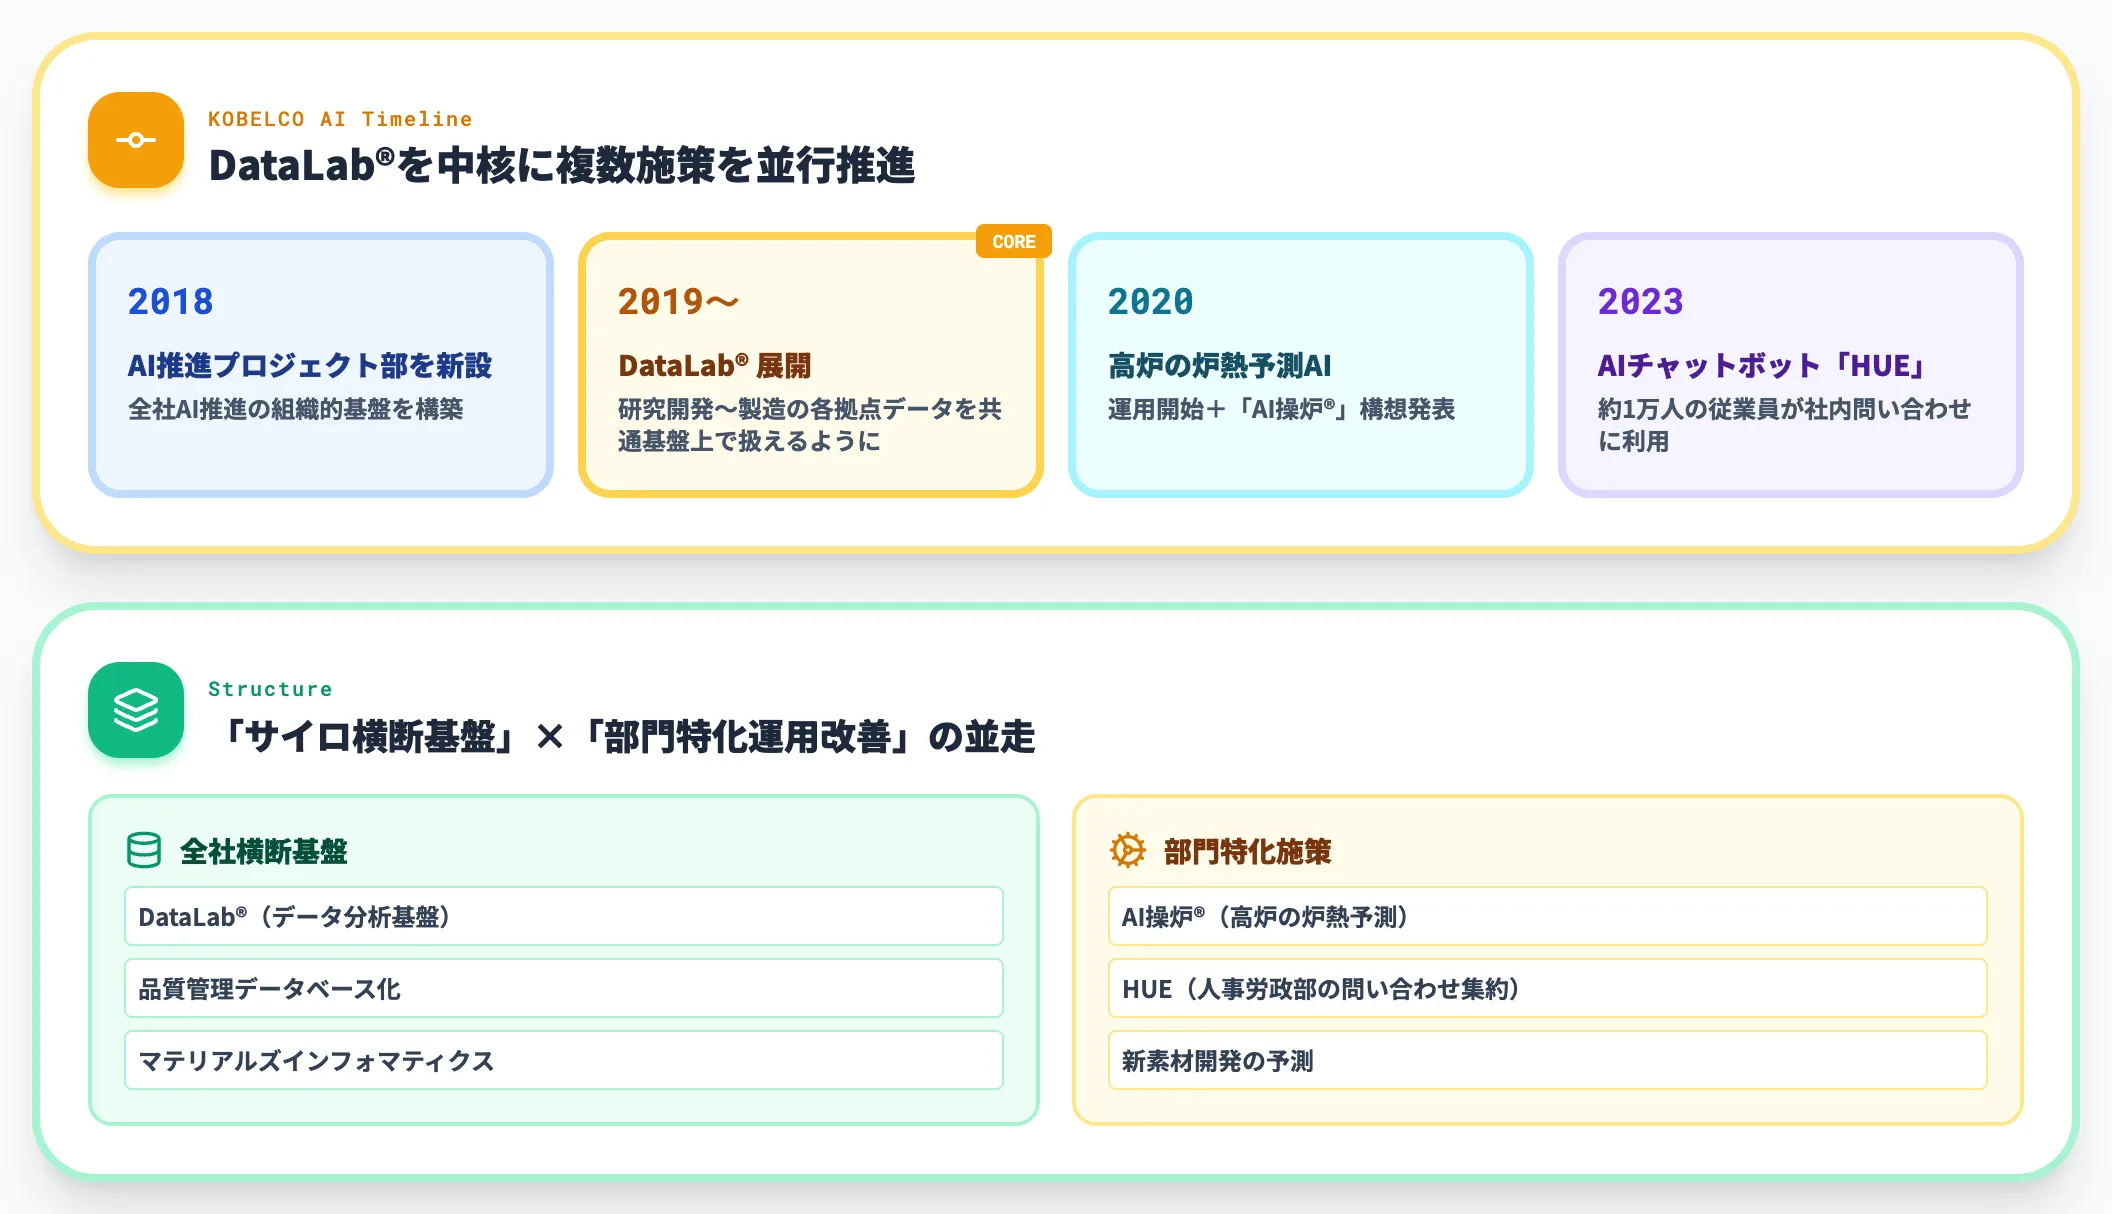
Task: Click the DataLab®を中核に複数施策を並行推進 title
Action: [x=562, y=165]
